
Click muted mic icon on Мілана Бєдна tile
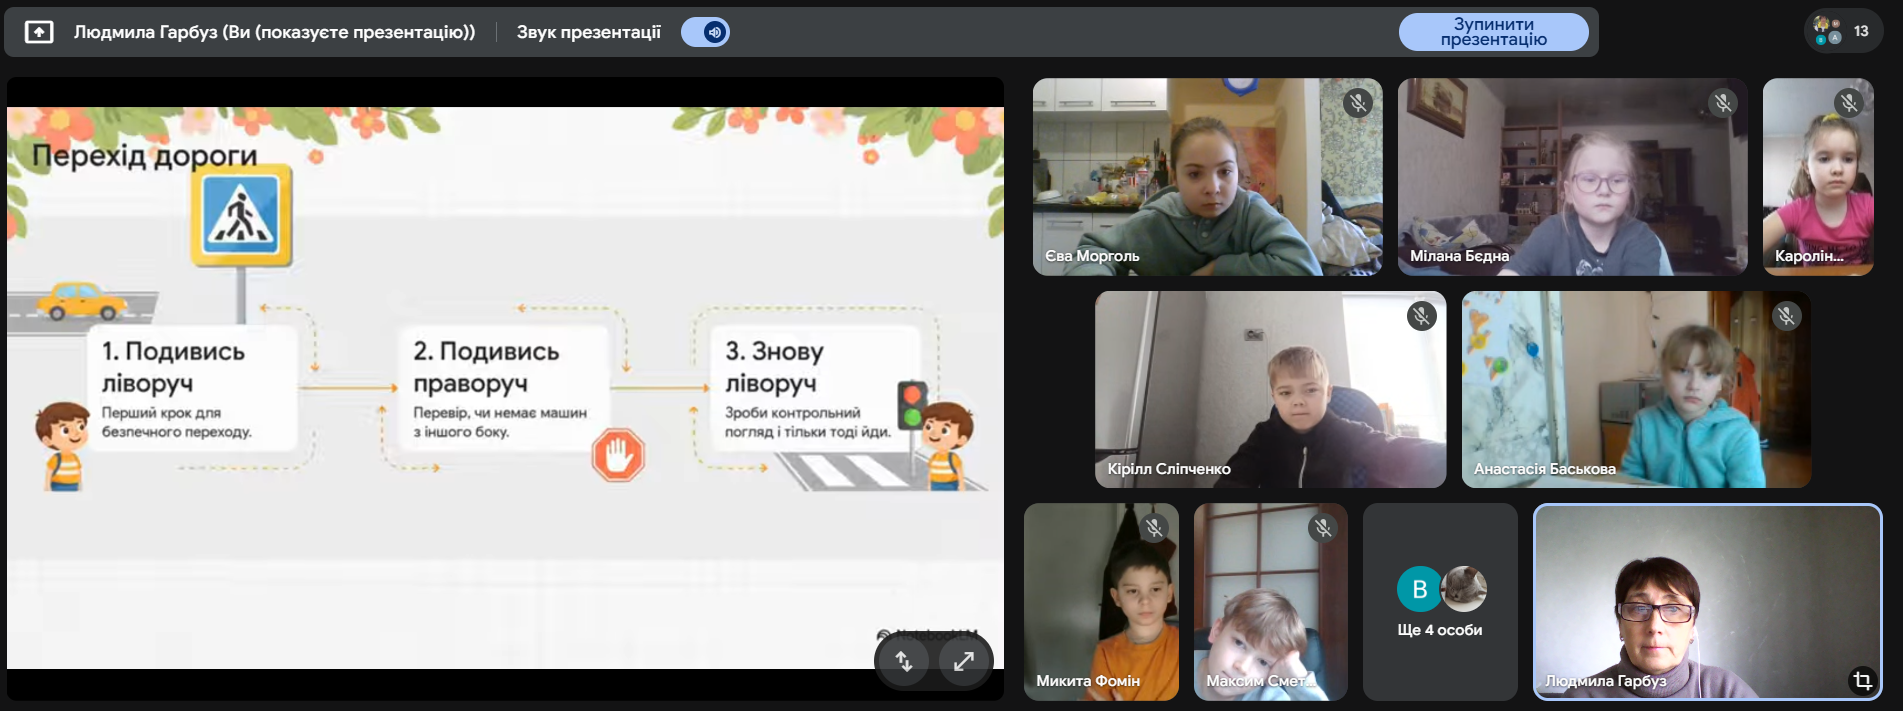coord(1722,103)
